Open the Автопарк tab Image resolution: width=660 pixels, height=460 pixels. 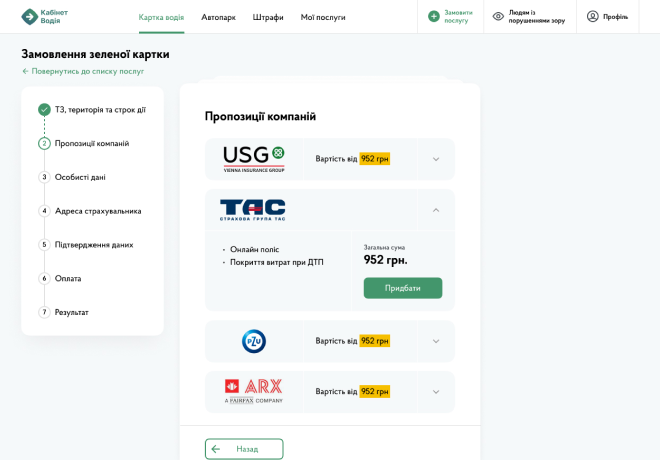click(x=218, y=17)
